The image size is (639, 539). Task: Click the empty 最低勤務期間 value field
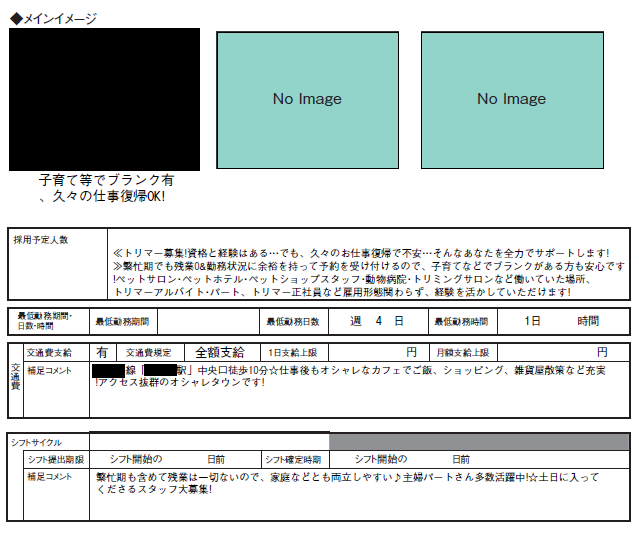pos(208,321)
